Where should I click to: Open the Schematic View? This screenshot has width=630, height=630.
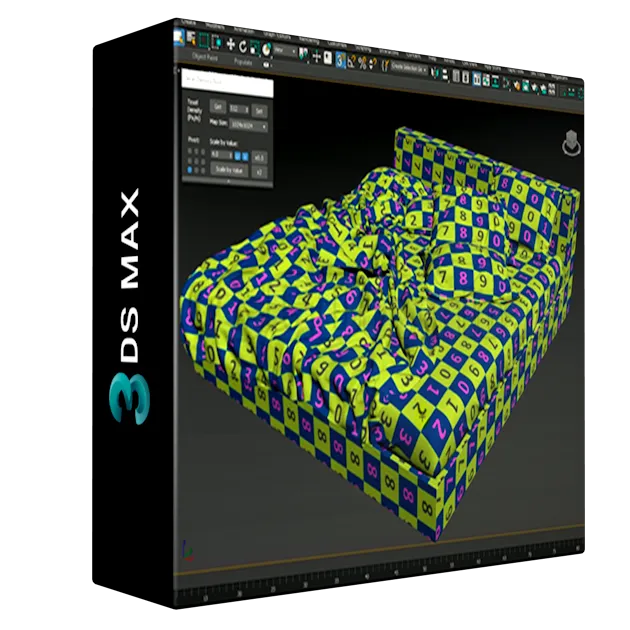tap(495, 82)
